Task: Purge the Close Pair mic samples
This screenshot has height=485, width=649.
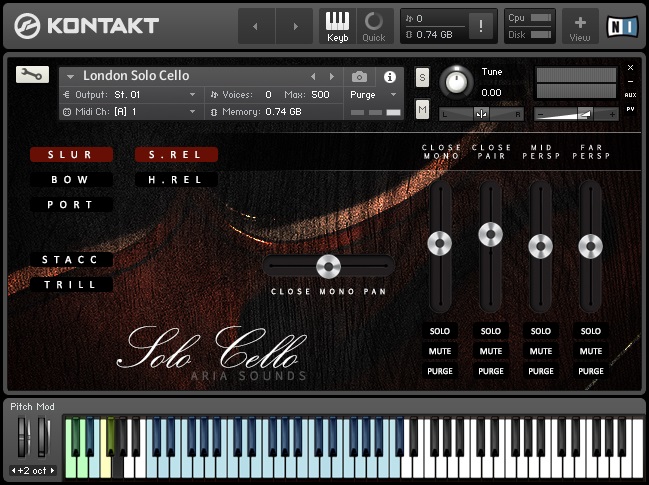Action: pyautogui.click(x=490, y=371)
